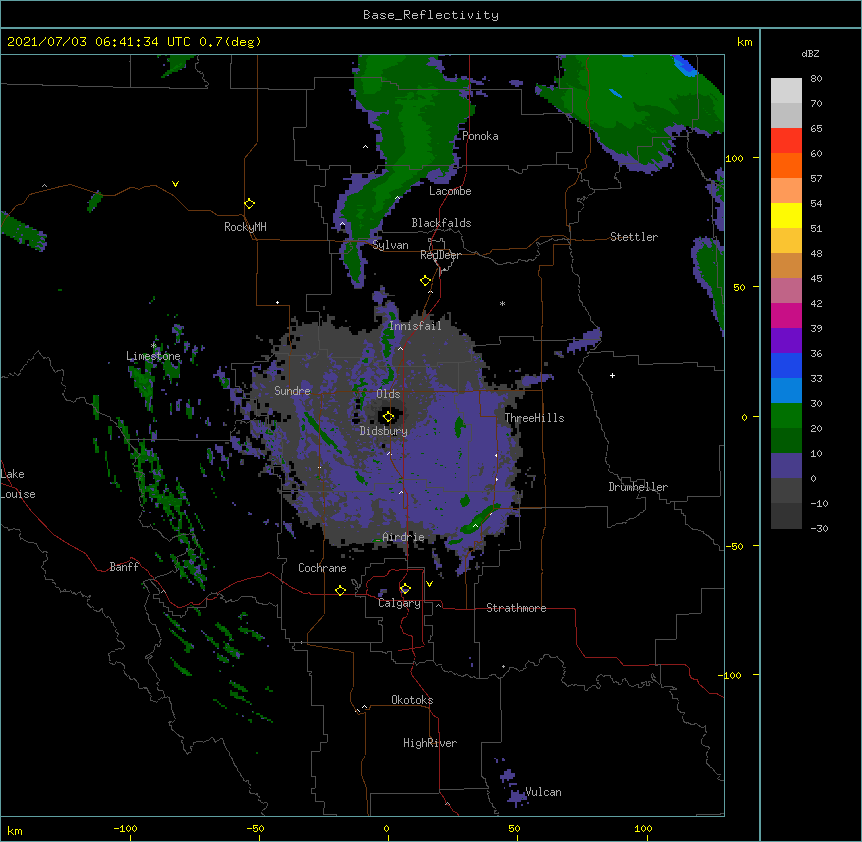Select the slate violet 0-10 dBZ legend swatch
This screenshot has height=842, width=862.
[786, 466]
